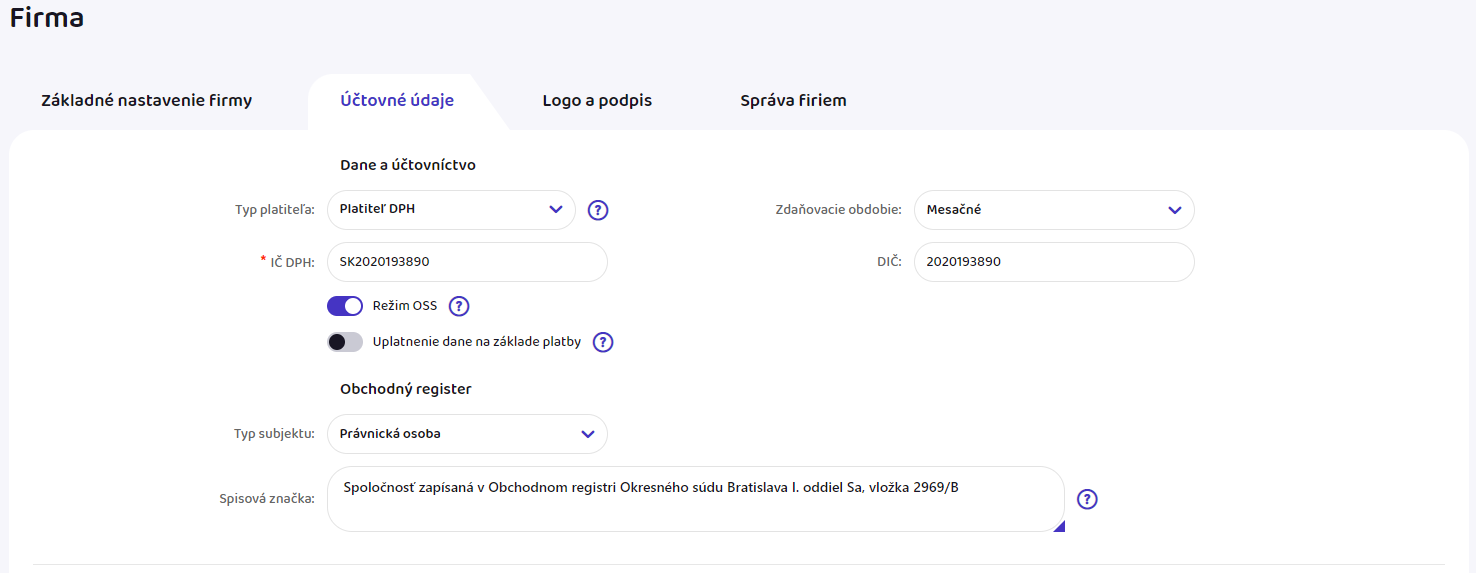The width and height of the screenshot is (1476, 573).
Task: Open help for Uplatnenie dane na základe platby
Action: [603, 342]
